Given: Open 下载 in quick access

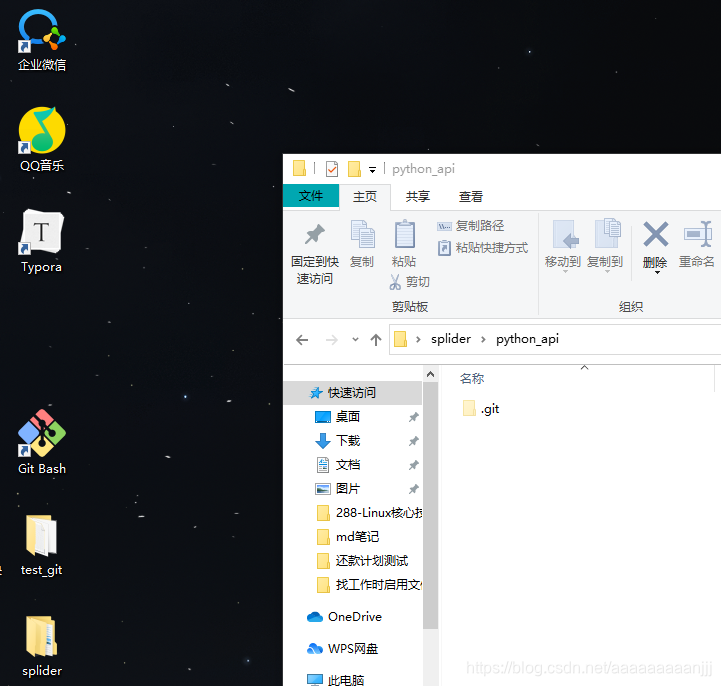Looking at the screenshot, I should tap(348, 440).
